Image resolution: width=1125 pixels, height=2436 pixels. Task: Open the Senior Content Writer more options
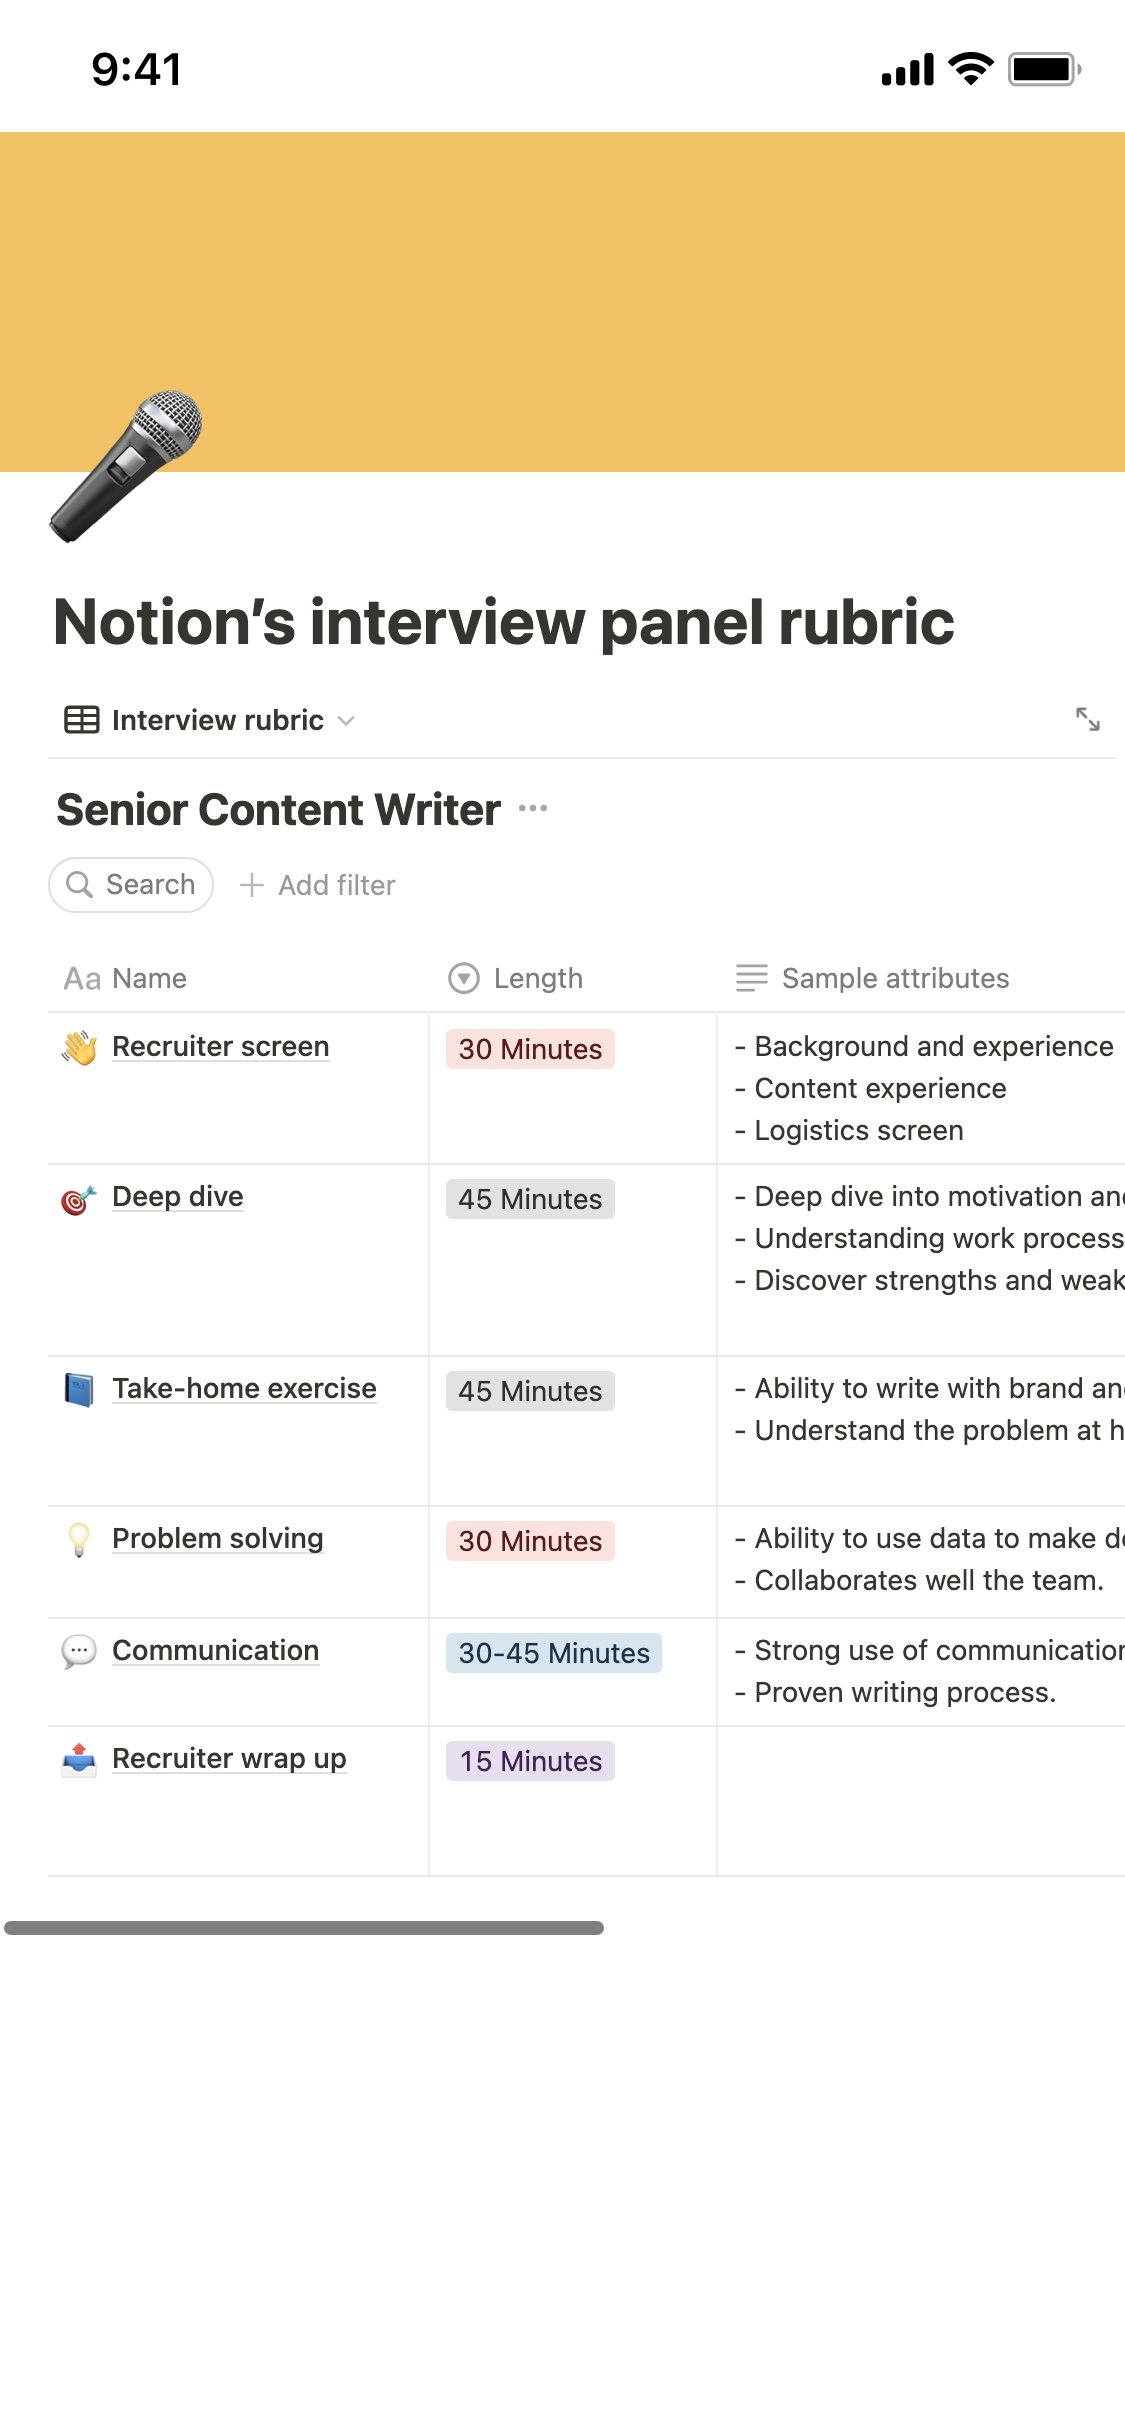[x=533, y=808]
